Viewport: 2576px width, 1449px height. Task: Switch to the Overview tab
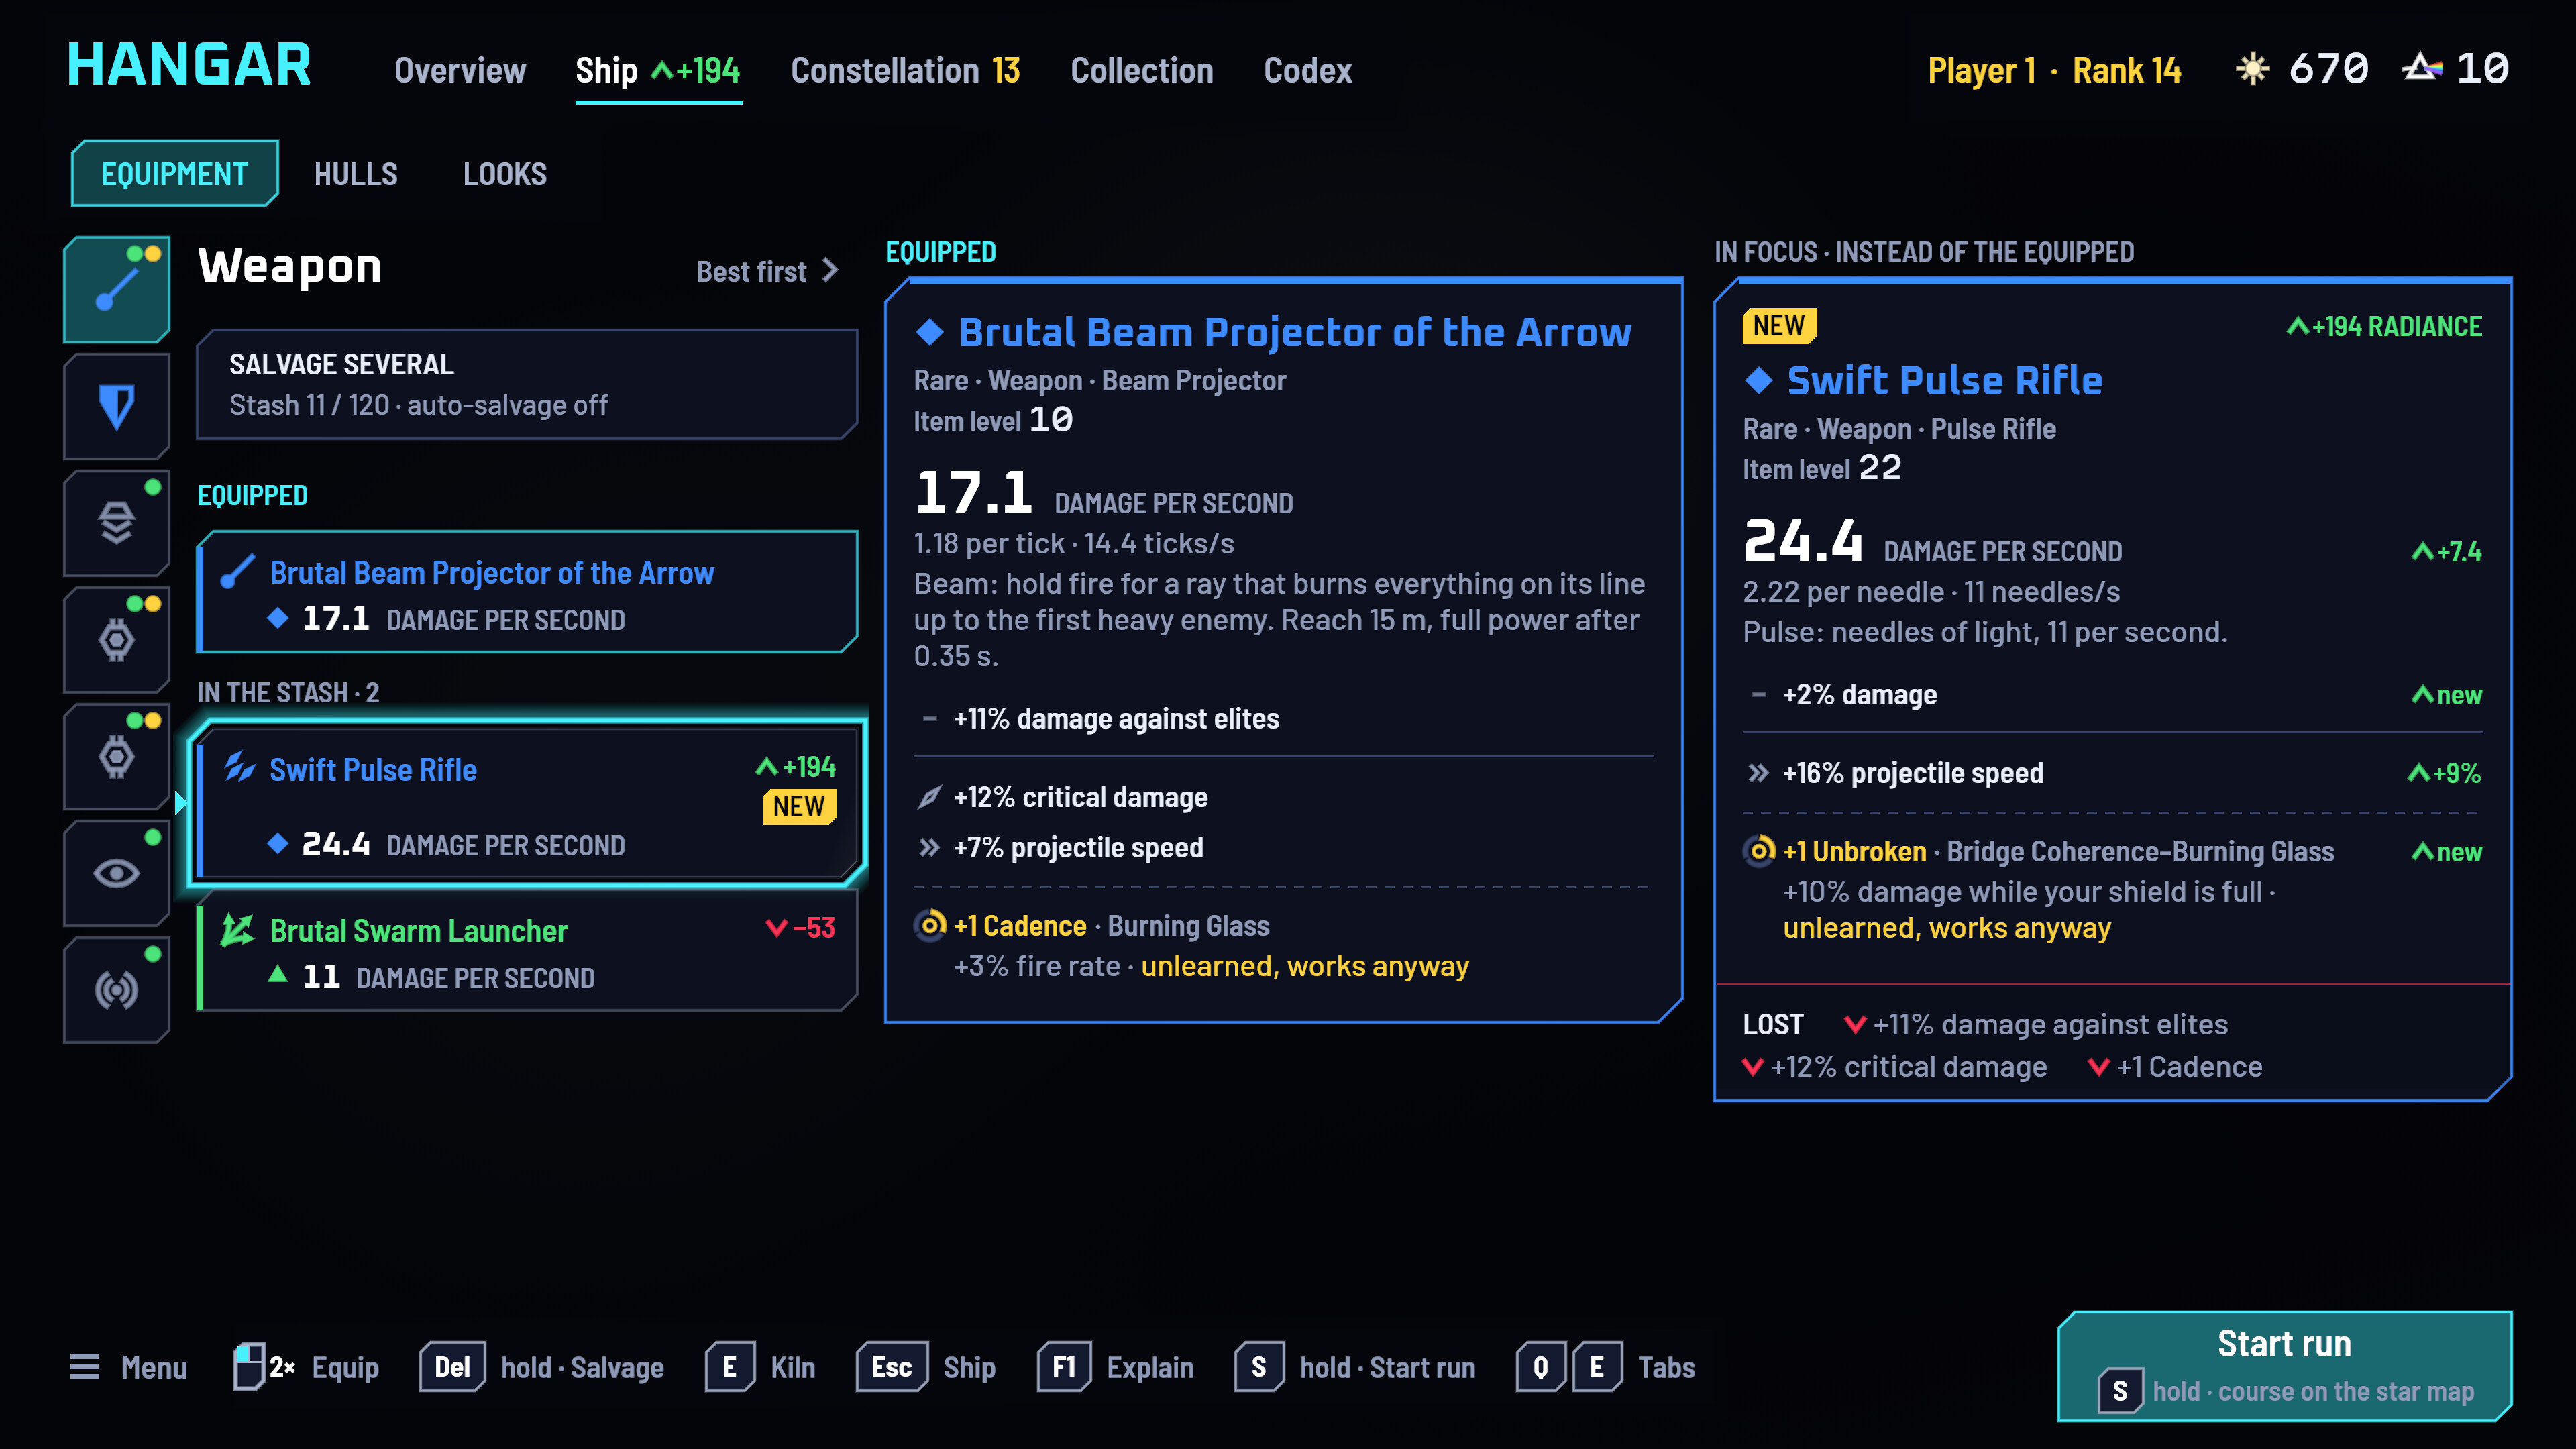[x=460, y=71]
